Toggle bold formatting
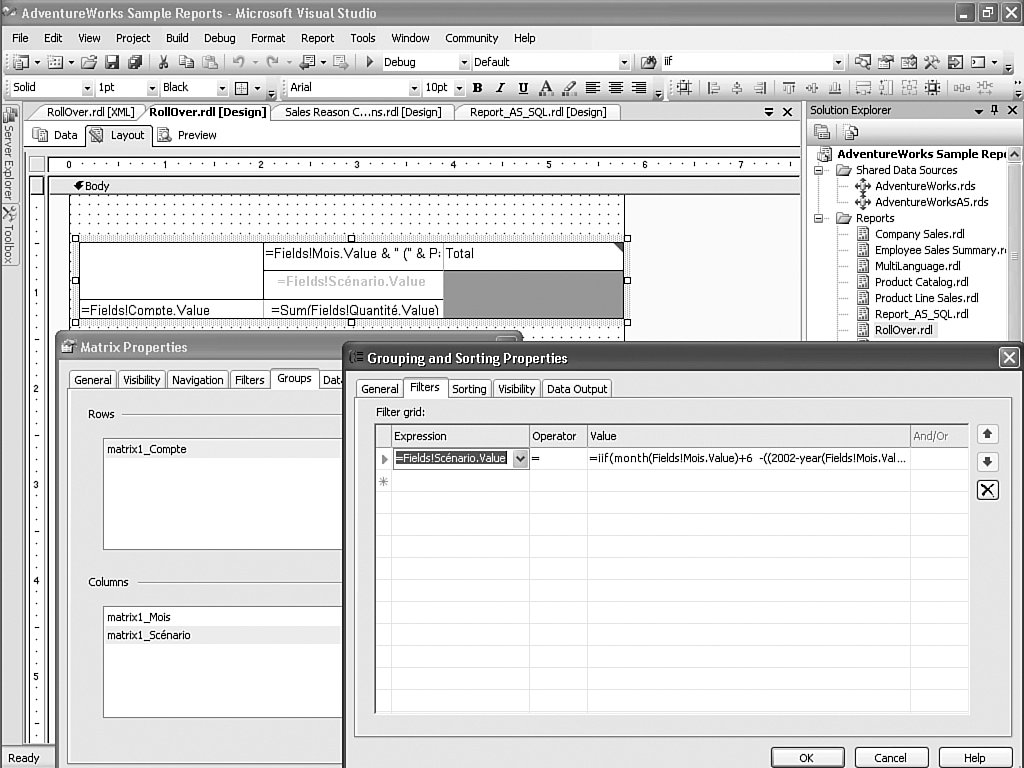 point(477,88)
